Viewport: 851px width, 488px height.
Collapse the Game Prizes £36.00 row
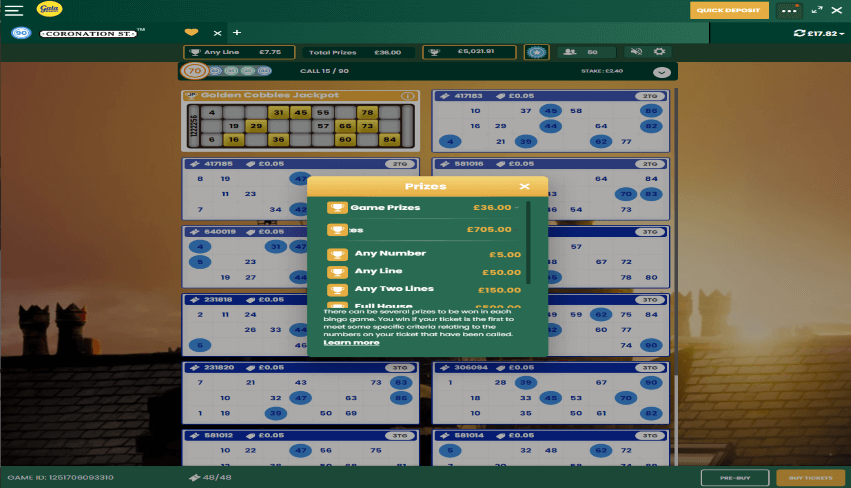[x=516, y=207]
